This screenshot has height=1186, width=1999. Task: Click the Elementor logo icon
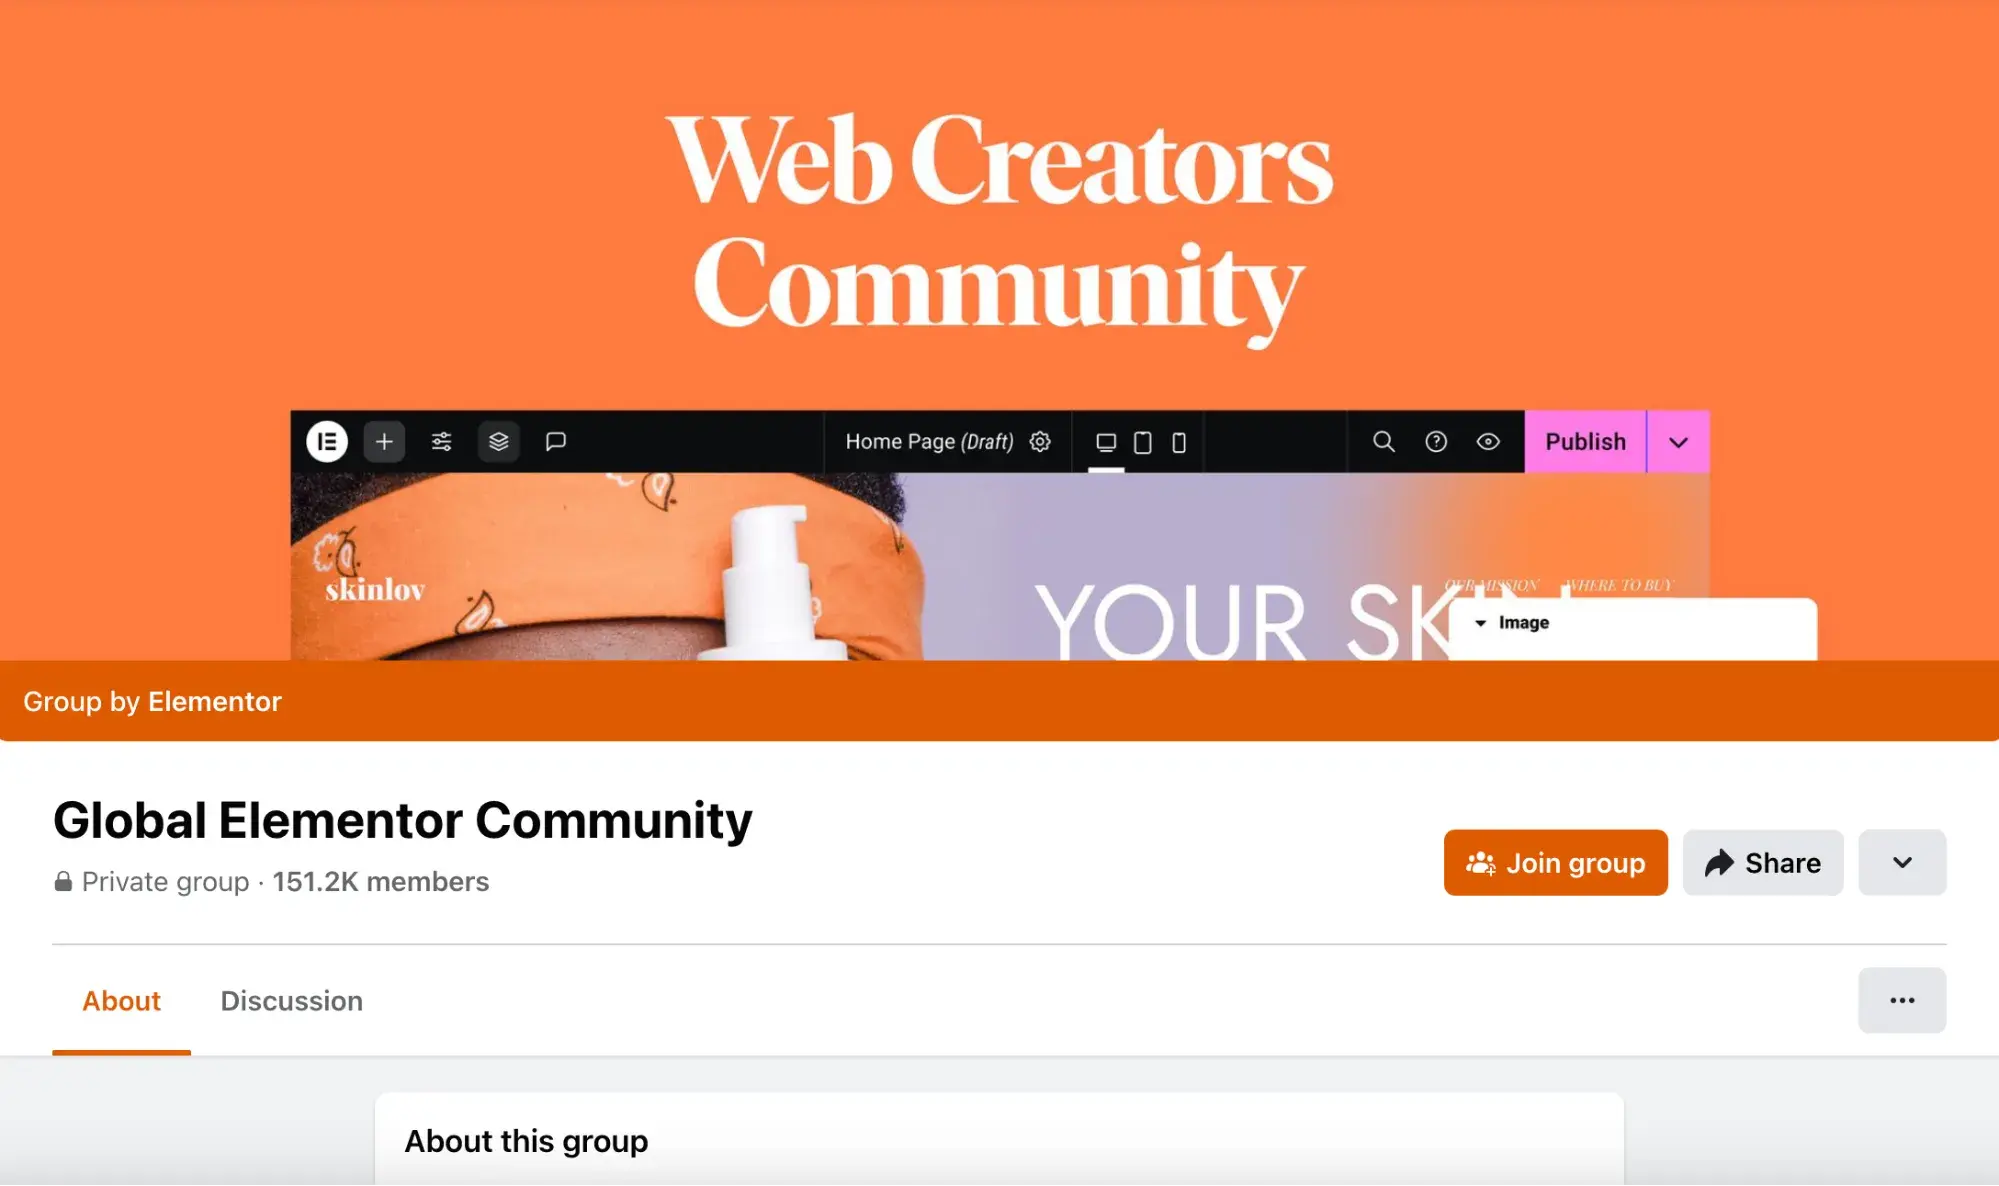click(x=326, y=441)
